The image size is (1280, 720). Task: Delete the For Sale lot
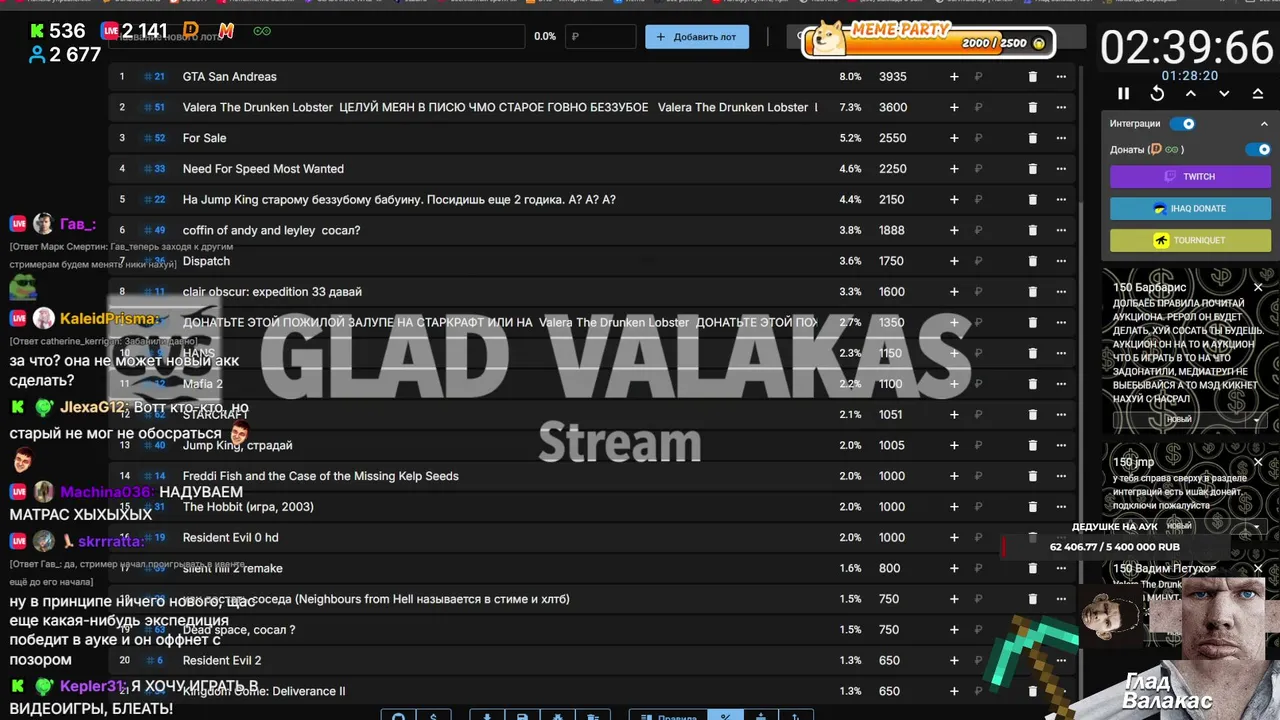pyautogui.click(x=1033, y=138)
